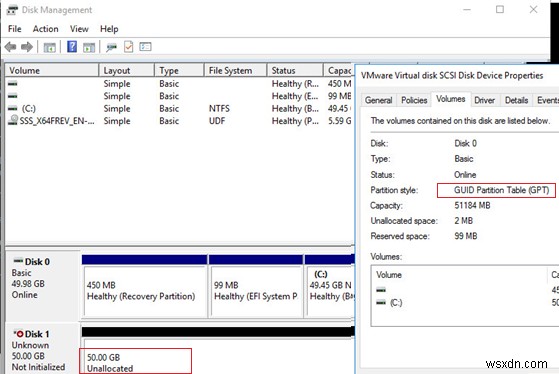Sort by the Status column header

tap(295, 70)
